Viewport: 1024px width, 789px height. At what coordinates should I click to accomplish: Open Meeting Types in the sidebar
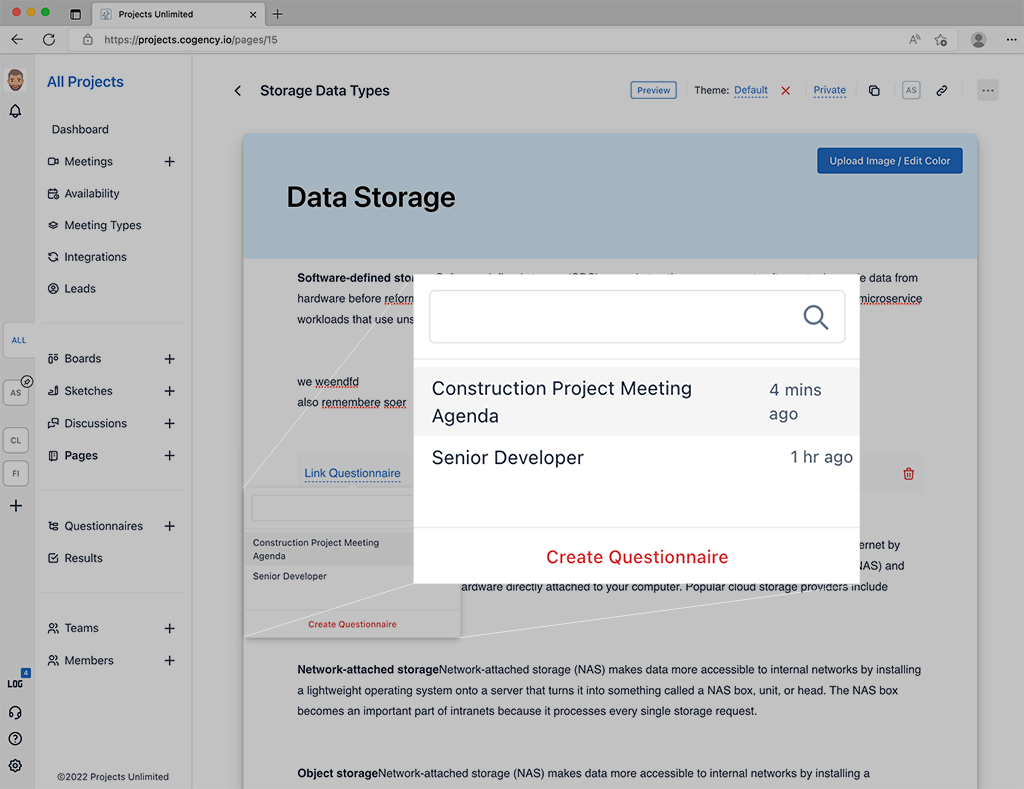pos(102,225)
